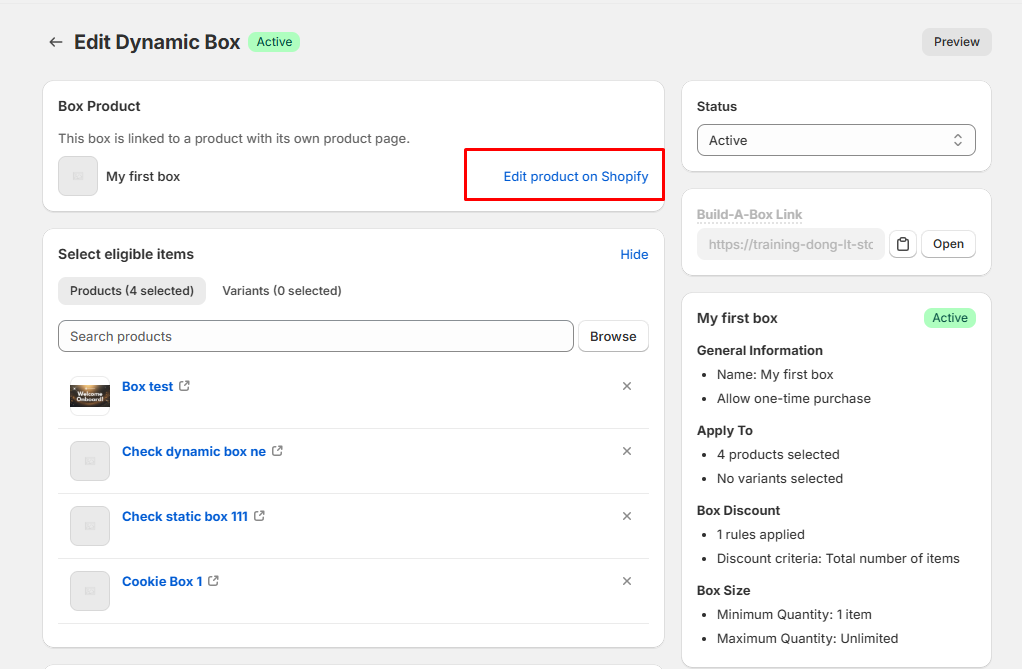
Task: Remove Check static box 111 from list
Action: coord(627,516)
